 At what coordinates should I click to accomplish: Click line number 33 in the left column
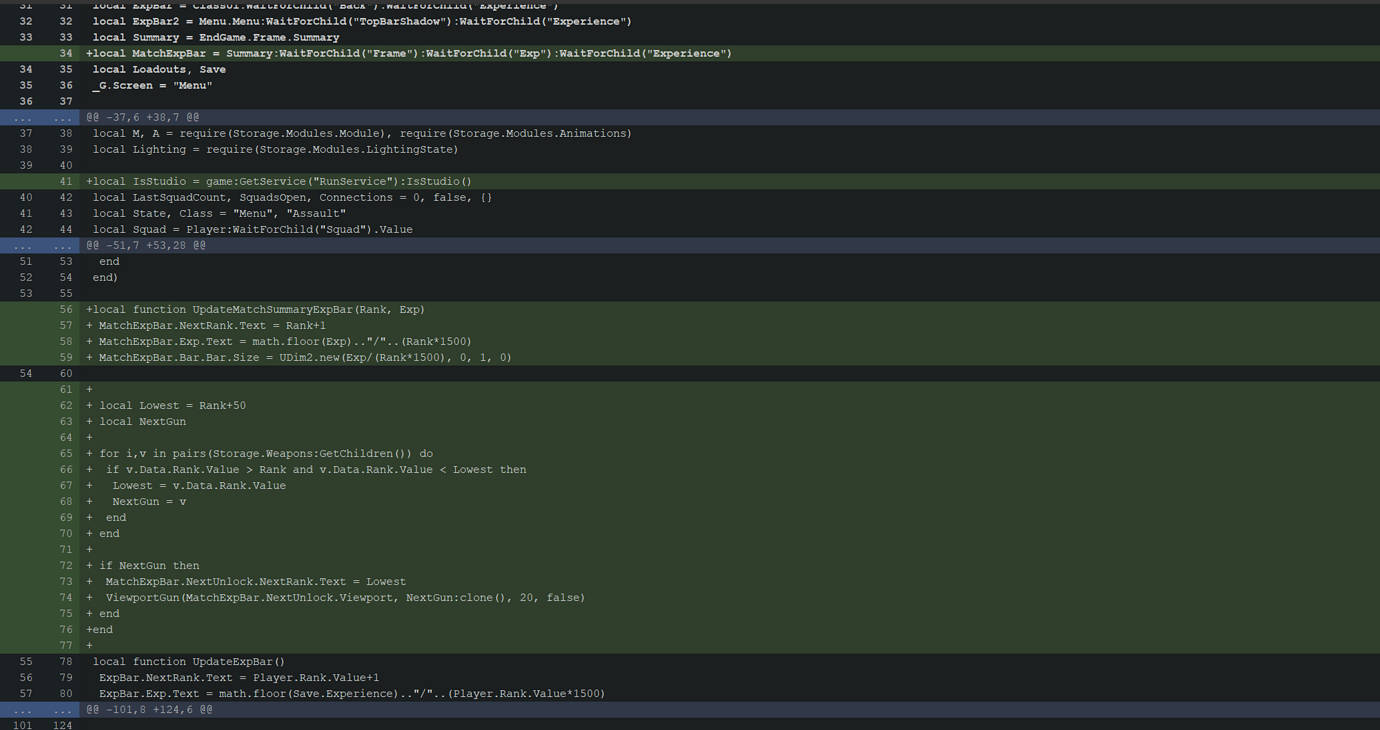pos(26,37)
